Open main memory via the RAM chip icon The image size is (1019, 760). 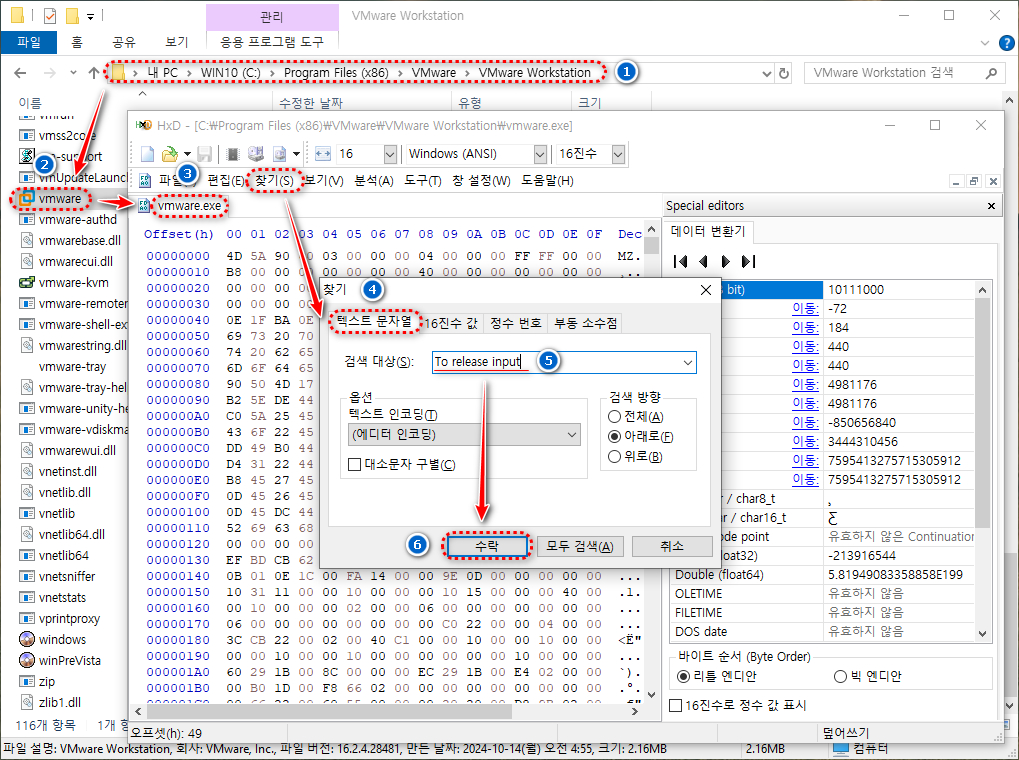pyautogui.click(x=233, y=154)
